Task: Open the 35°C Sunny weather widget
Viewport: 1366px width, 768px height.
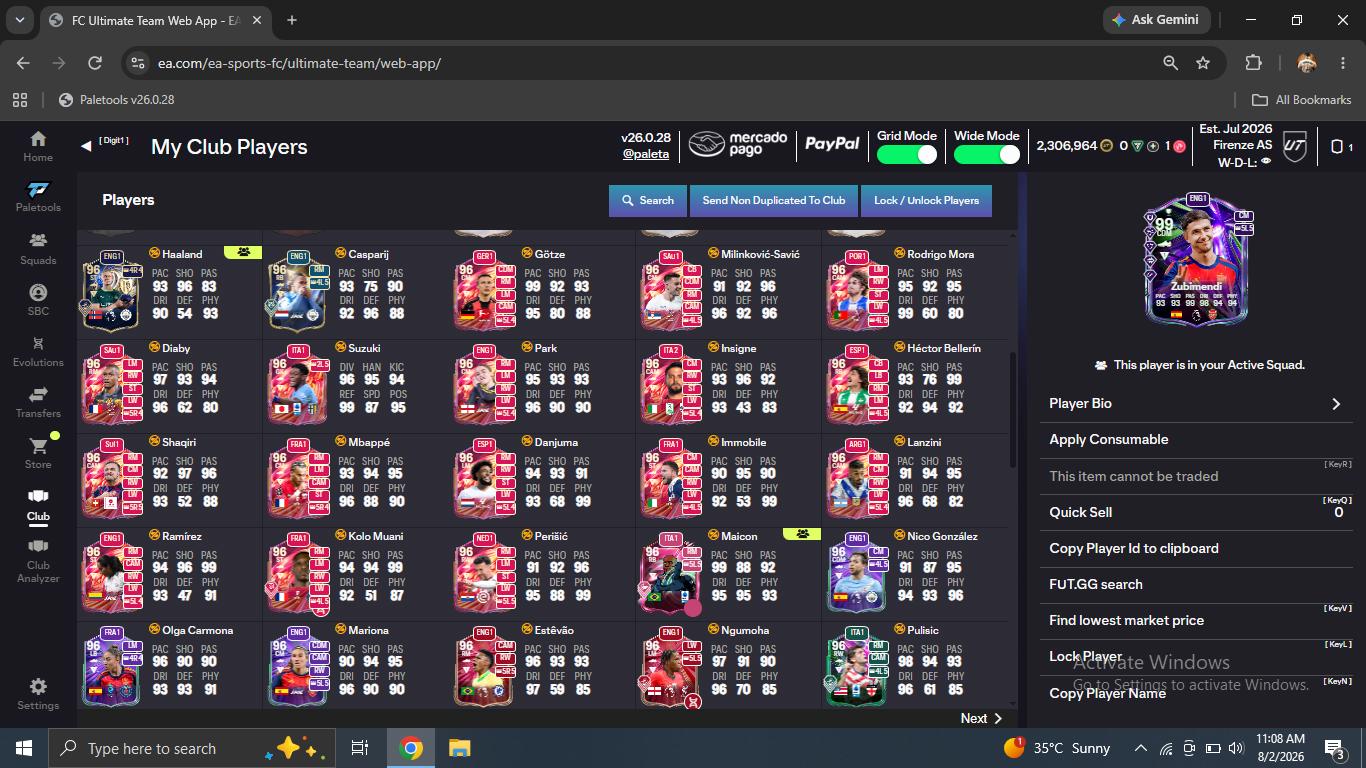Action: (x=1056, y=748)
